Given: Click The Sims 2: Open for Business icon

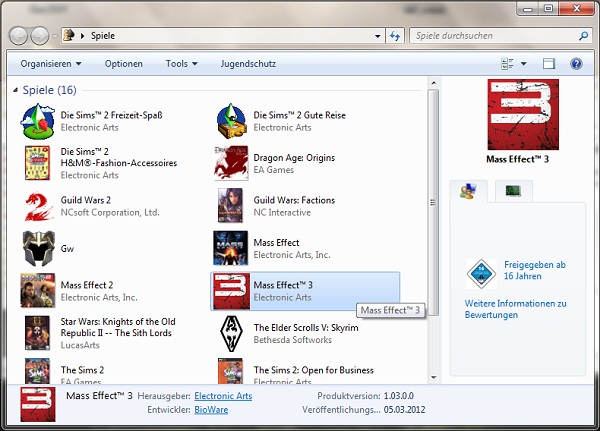Looking at the screenshot, I should coord(230,371).
